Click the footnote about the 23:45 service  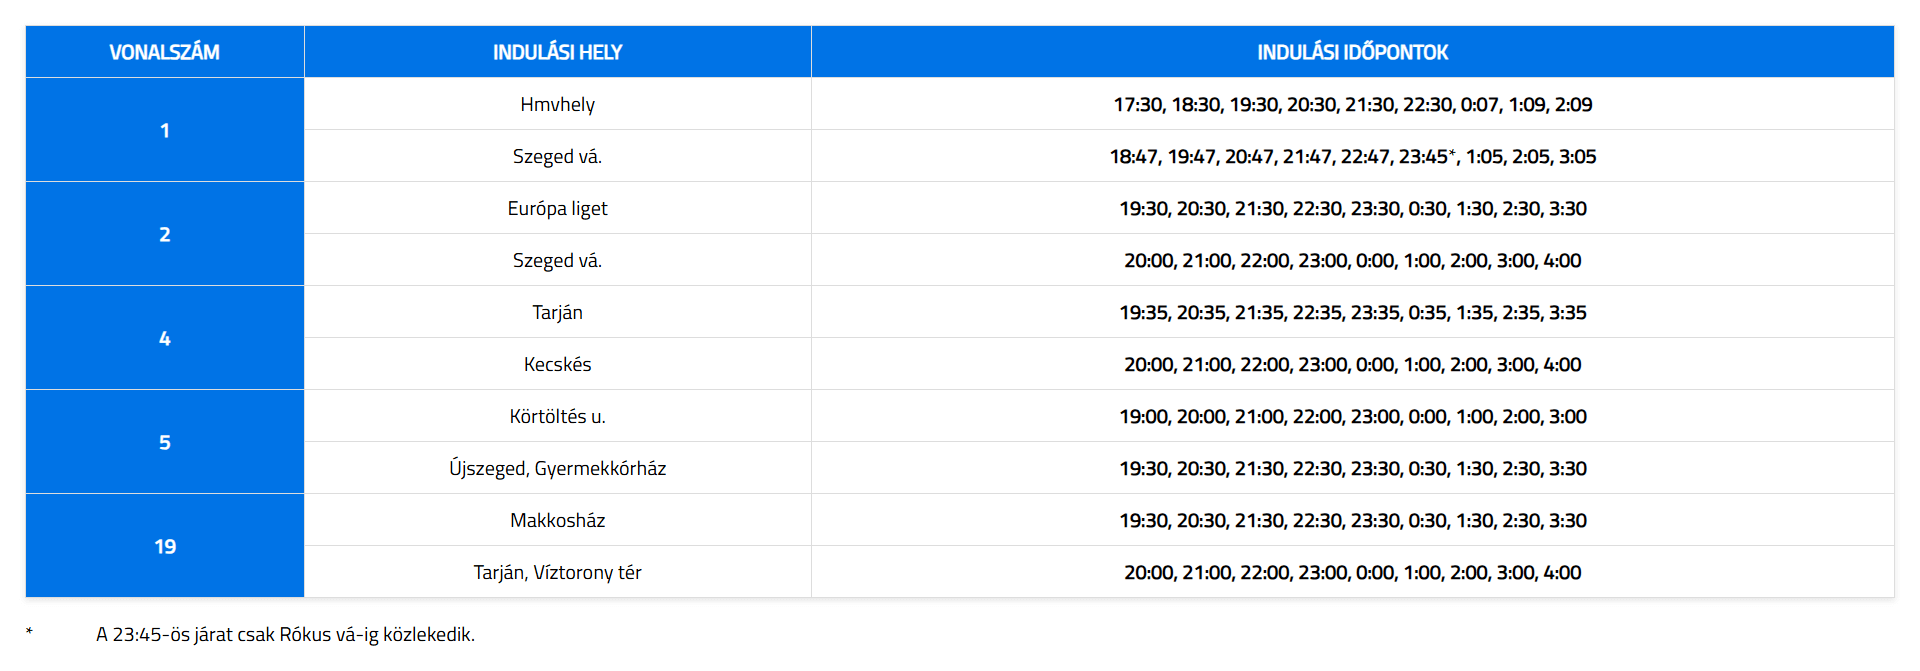pos(285,634)
